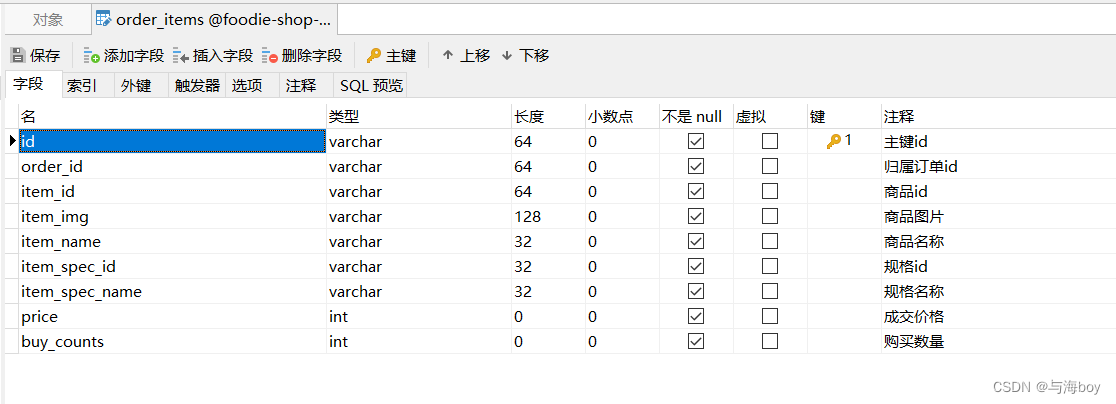Click the 小数点 column header
The height and width of the screenshot is (404, 1116).
[x=622, y=116]
